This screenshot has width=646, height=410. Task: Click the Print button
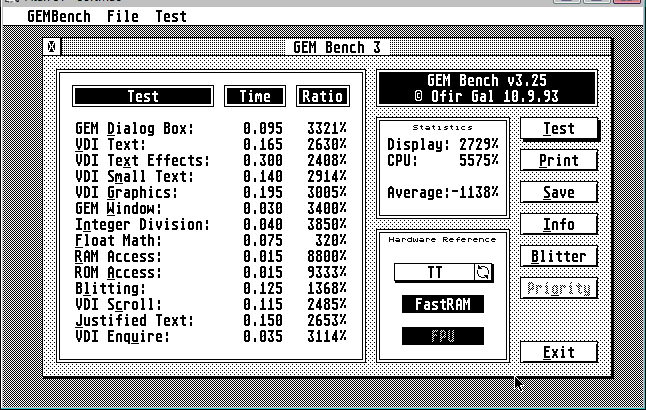(559, 160)
